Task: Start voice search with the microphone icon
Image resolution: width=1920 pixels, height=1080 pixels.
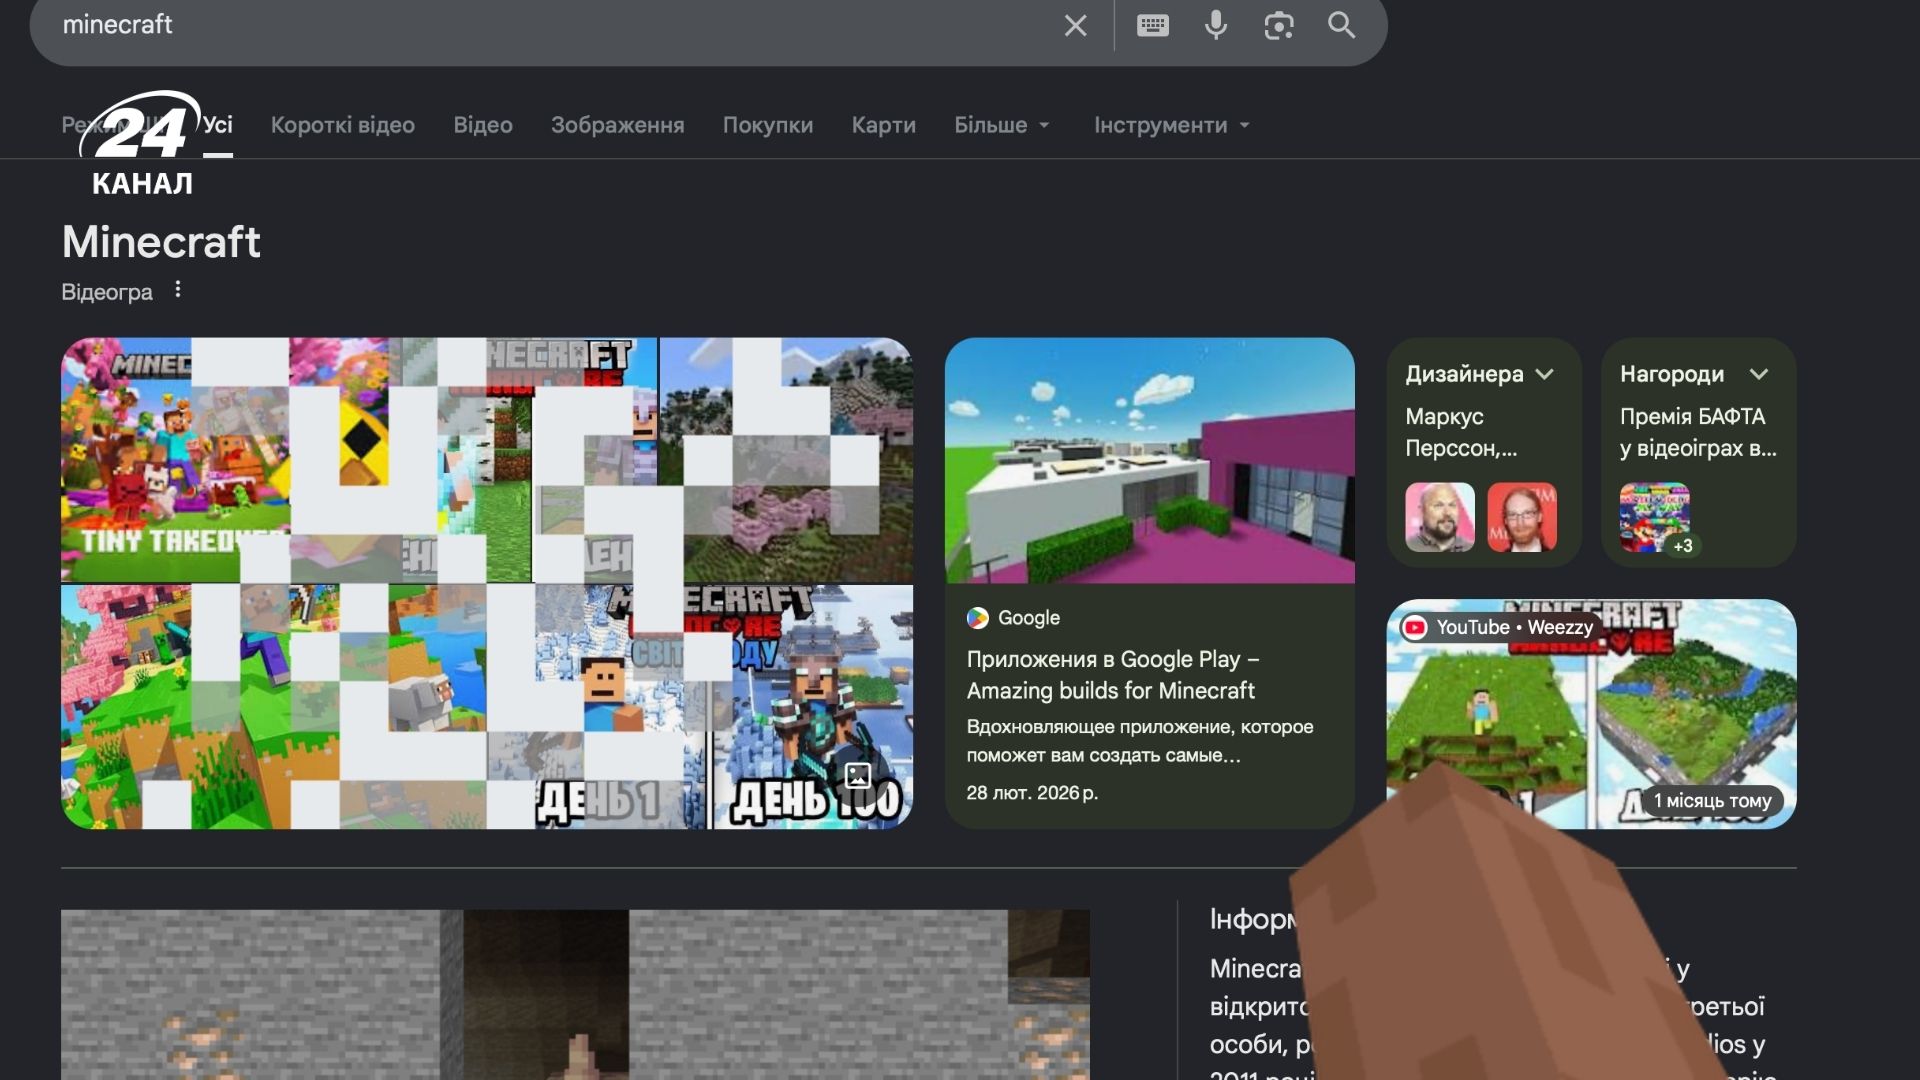Action: point(1216,26)
